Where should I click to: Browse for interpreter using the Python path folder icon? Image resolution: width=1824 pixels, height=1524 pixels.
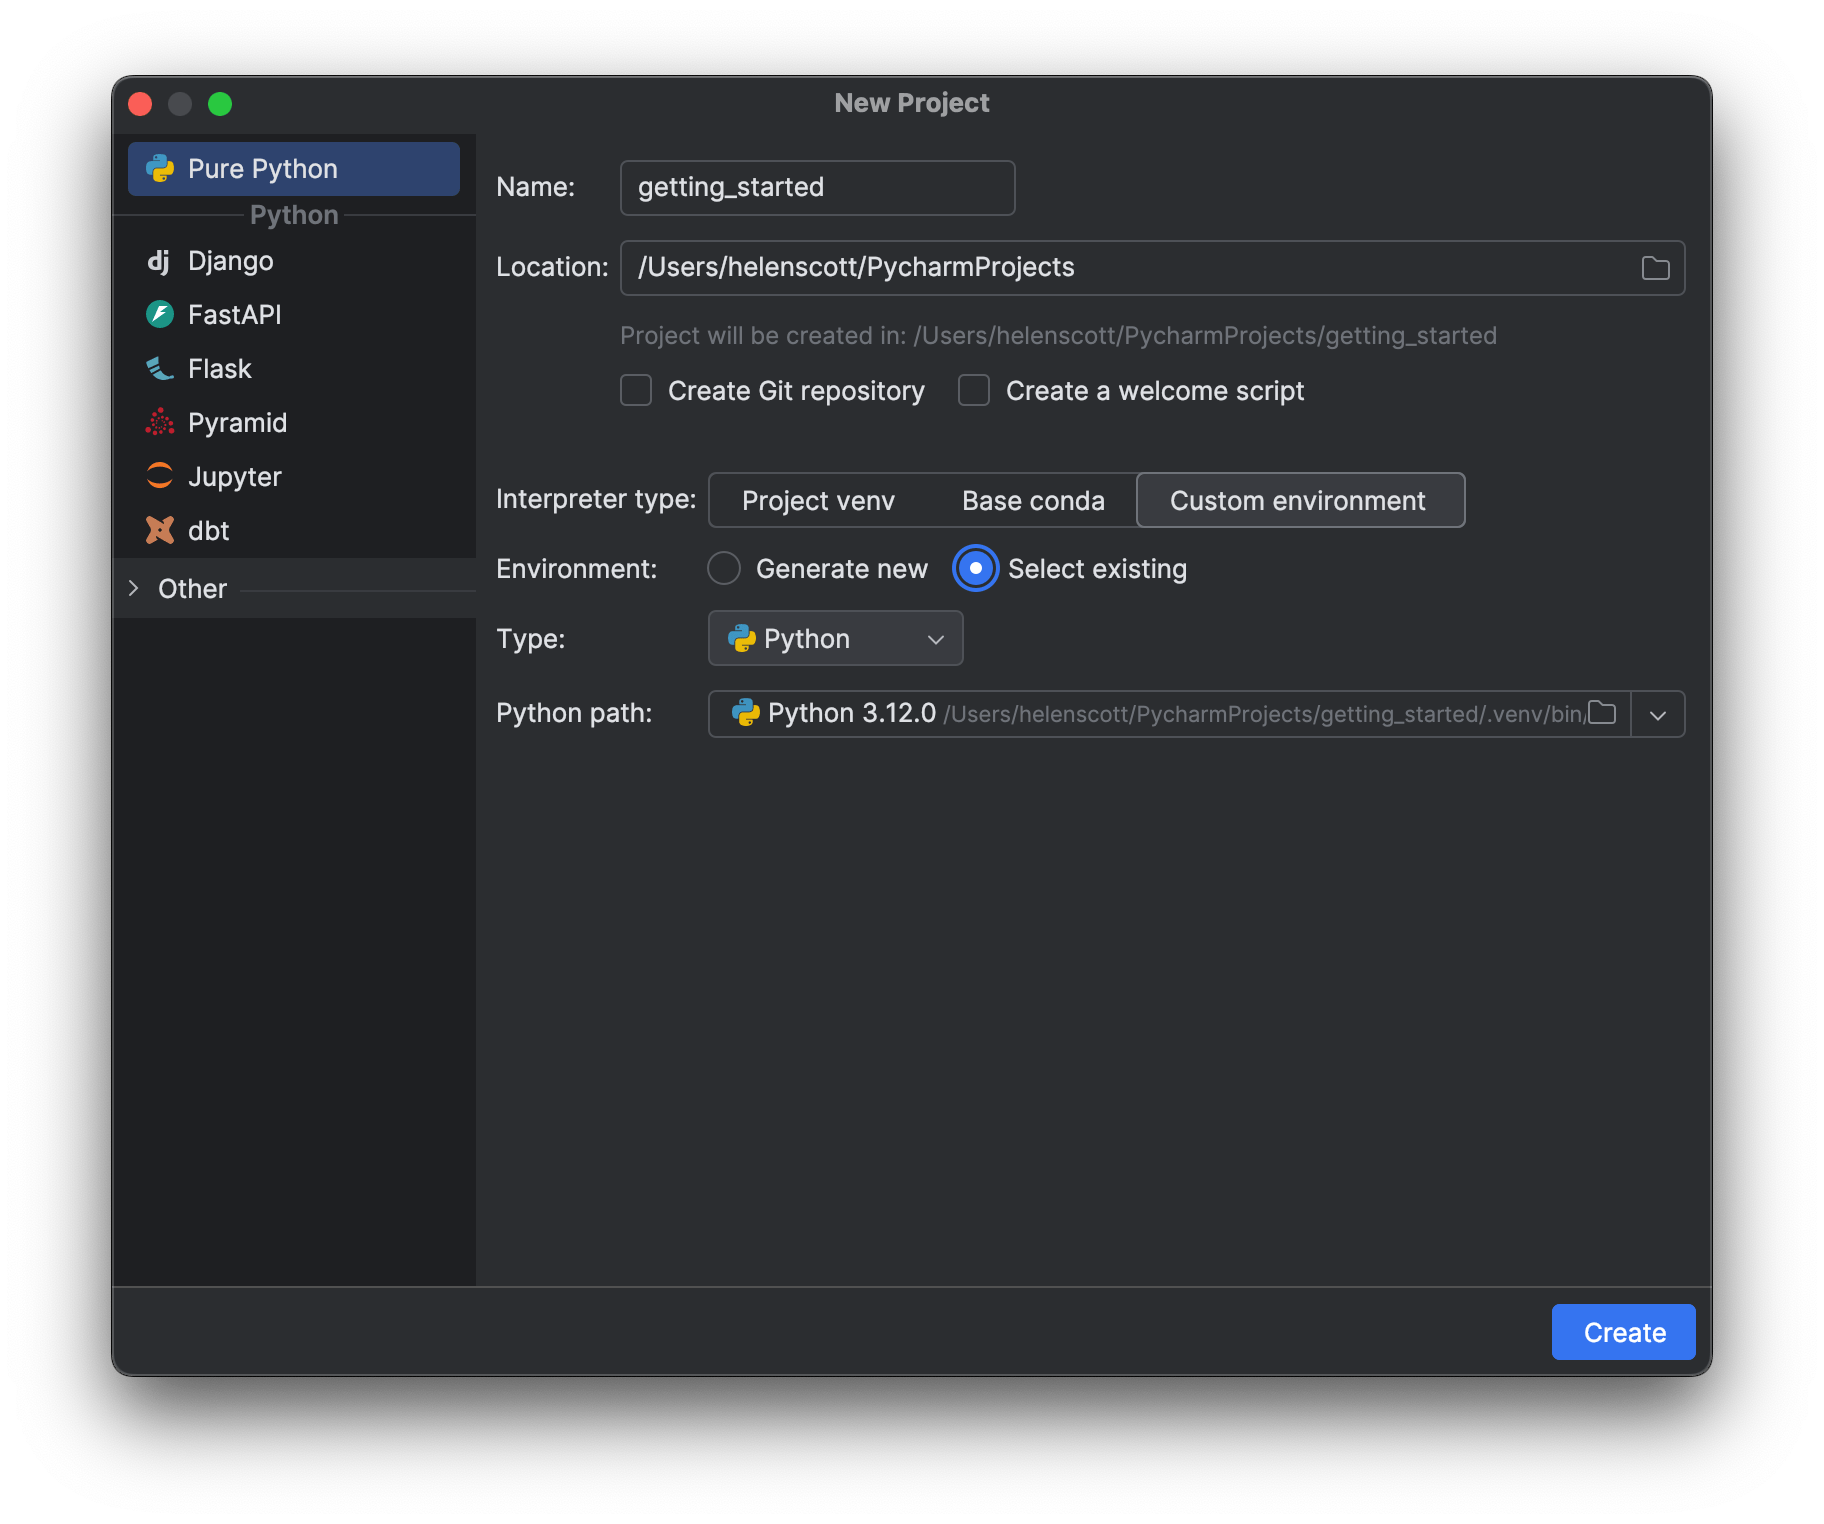point(1602,713)
